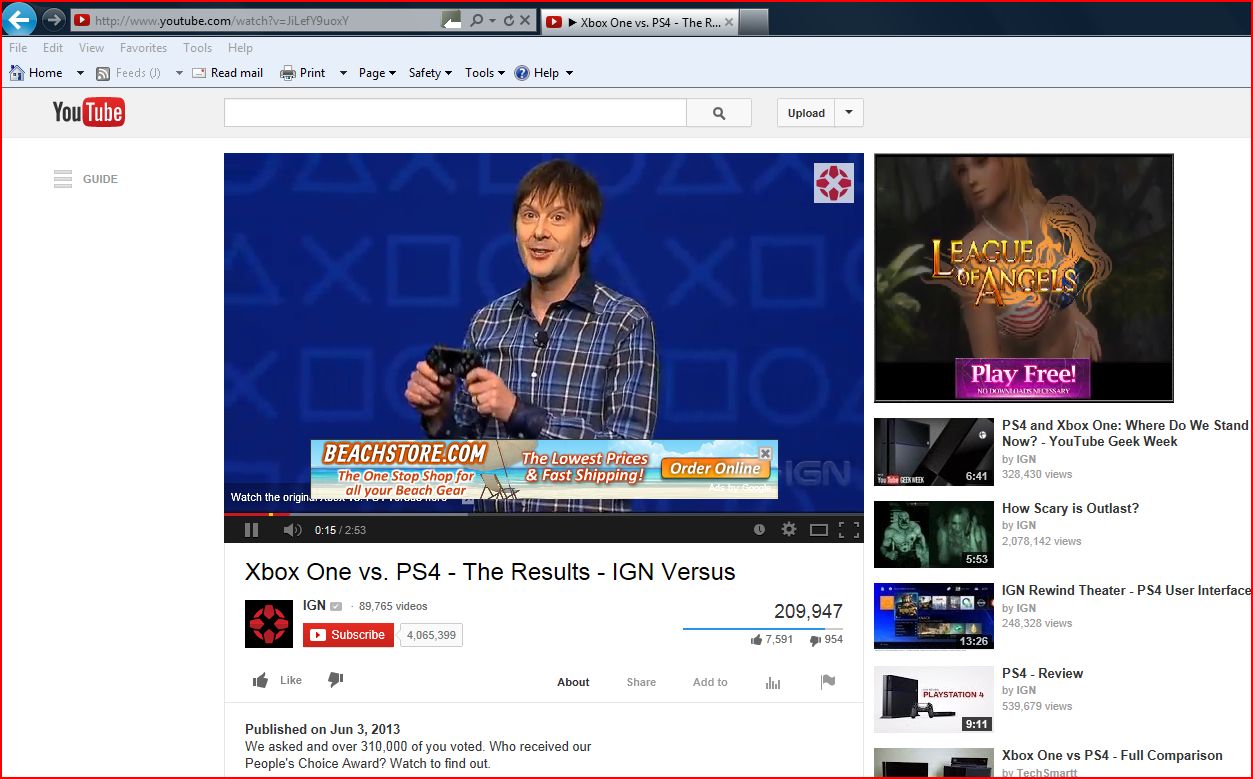This screenshot has width=1253, height=779.
Task: Switch to theater mode player size
Action: 819,530
